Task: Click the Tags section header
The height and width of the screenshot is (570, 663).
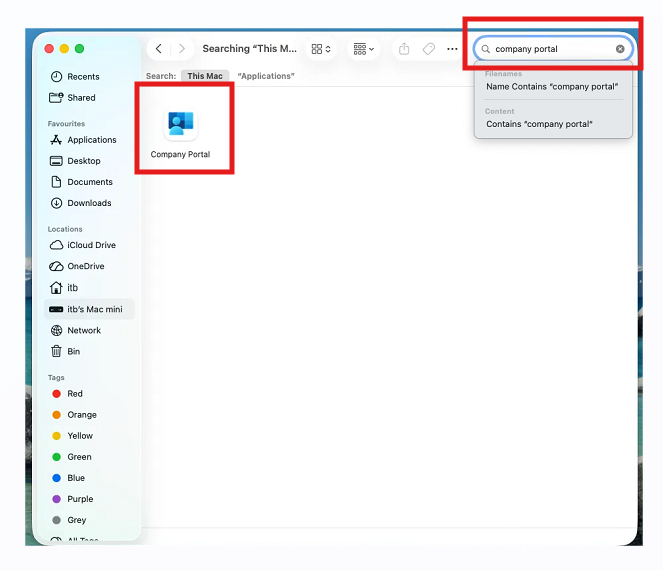Action: [56, 378]
